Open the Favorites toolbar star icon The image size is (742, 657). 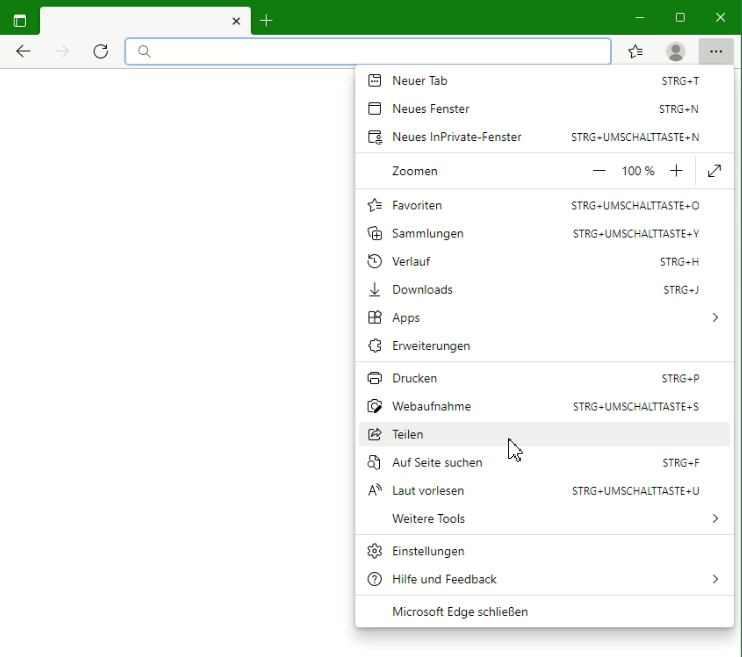(x=636, y=51)
